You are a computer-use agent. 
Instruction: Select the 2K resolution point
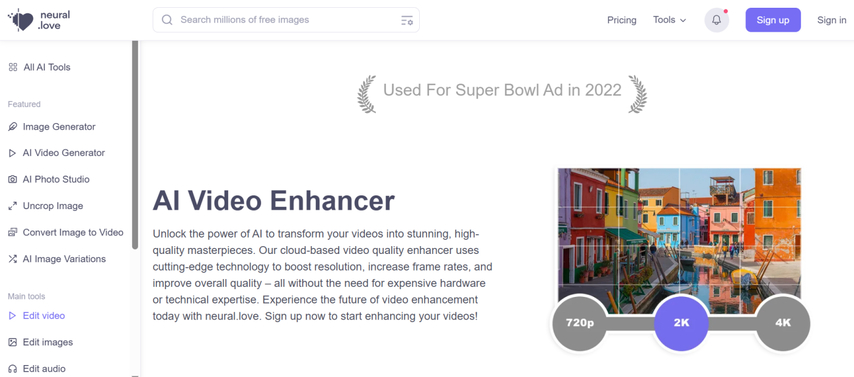681,323
